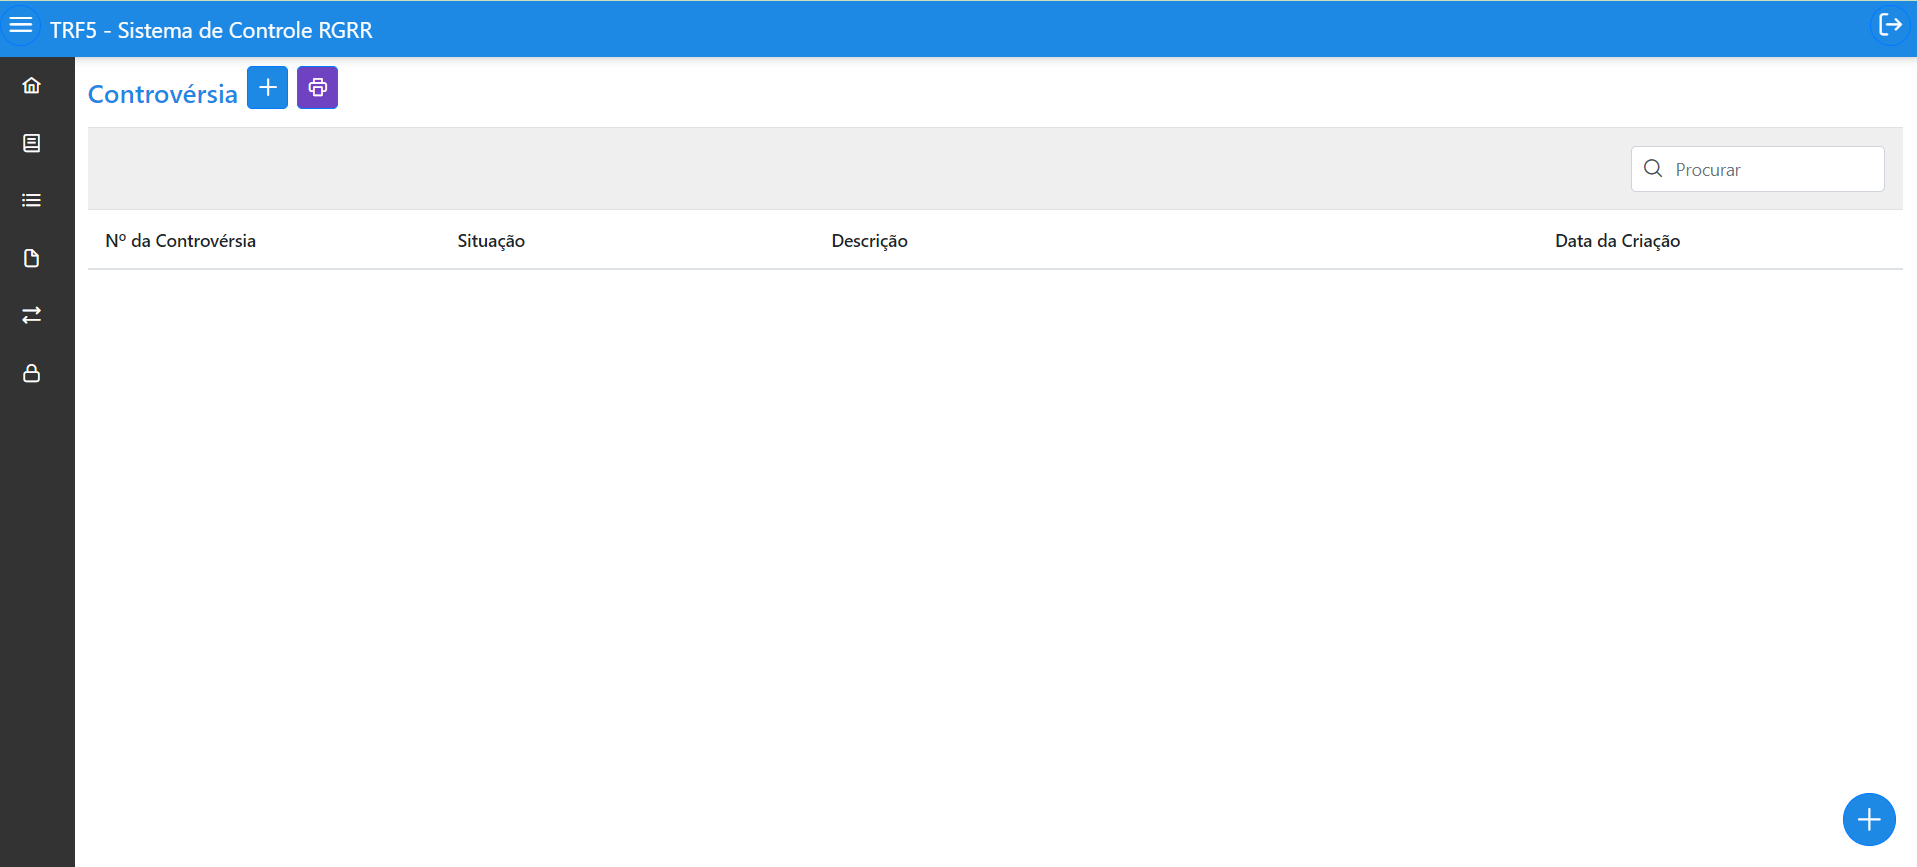Click the logout icon in the header
The height and width of the screenshot is (867, 1917).
tap(1890, 25)
